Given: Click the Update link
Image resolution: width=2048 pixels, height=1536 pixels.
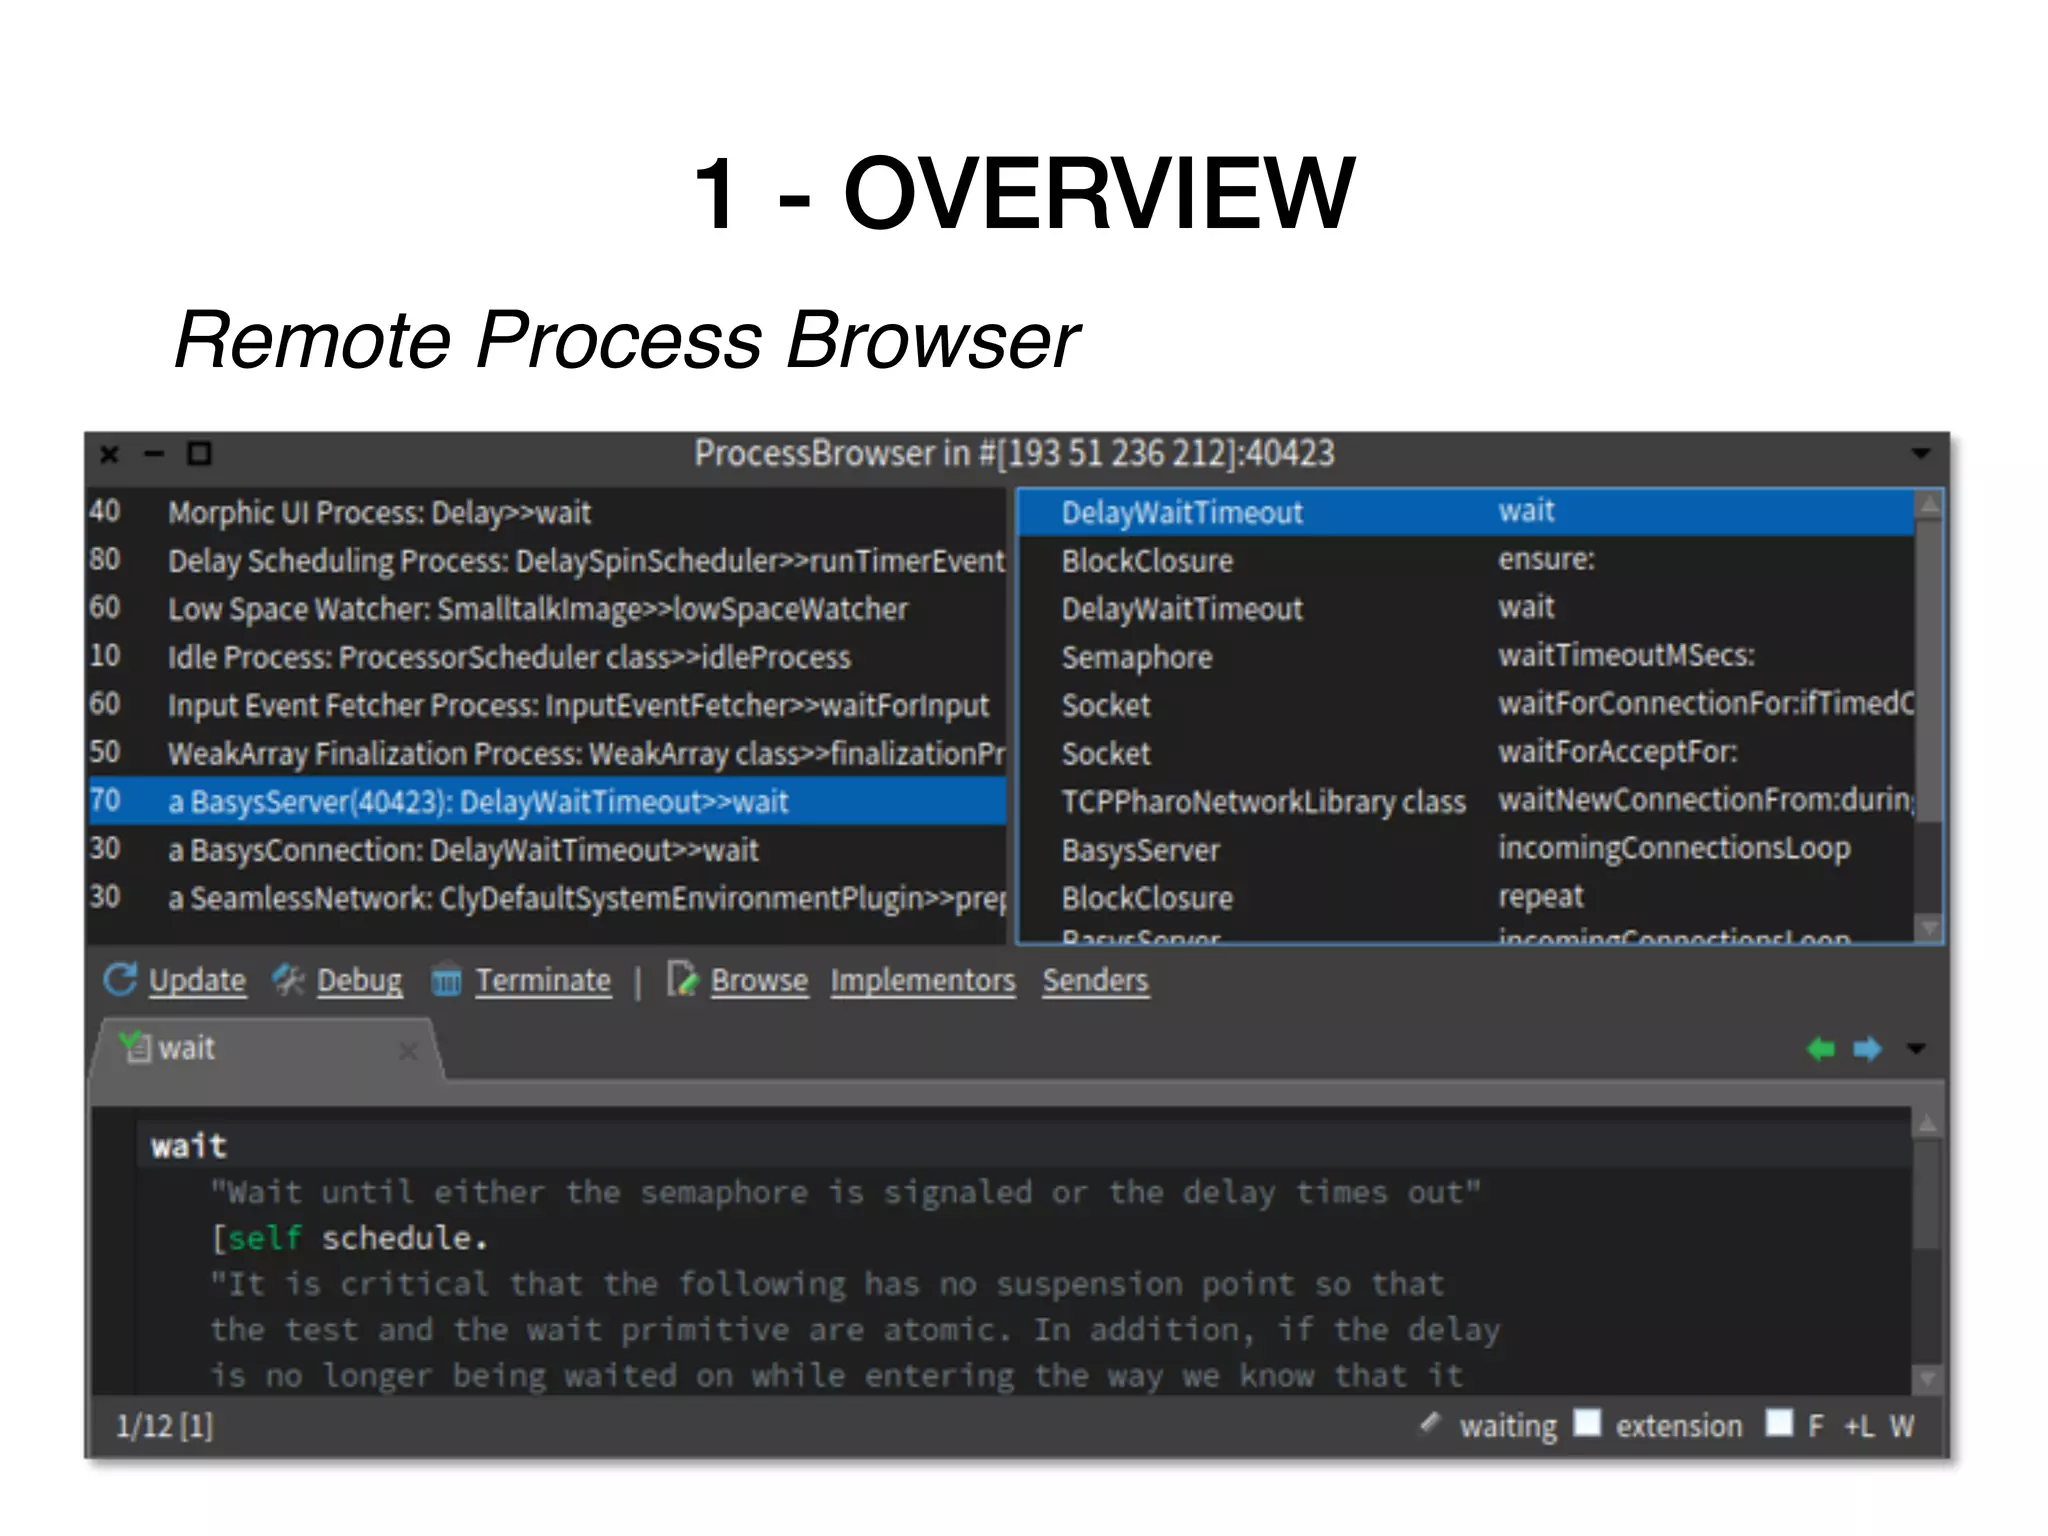Looking at the screenshot, I should pos(197,980).
